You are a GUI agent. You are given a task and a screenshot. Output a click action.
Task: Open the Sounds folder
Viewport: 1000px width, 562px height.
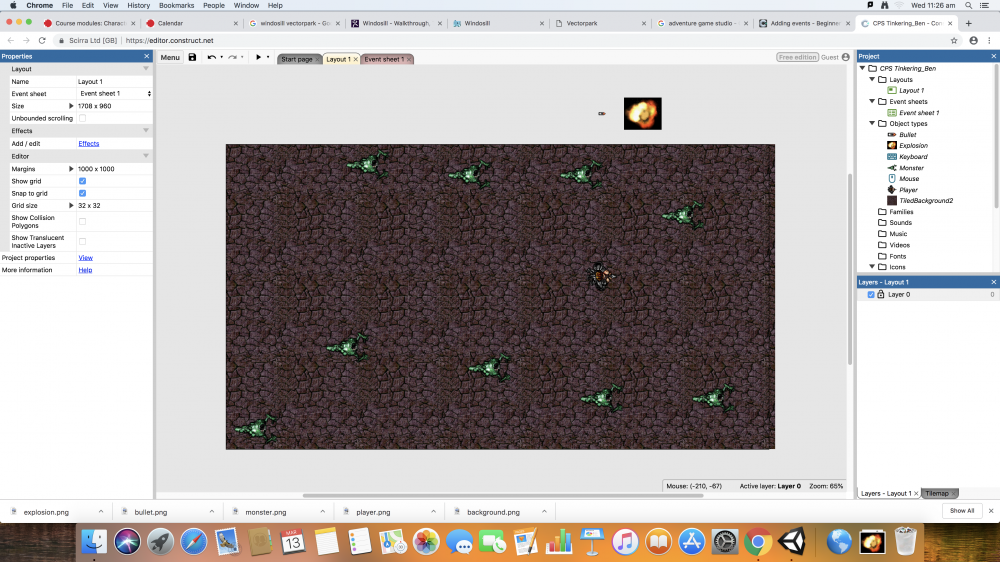click(900, 223)
